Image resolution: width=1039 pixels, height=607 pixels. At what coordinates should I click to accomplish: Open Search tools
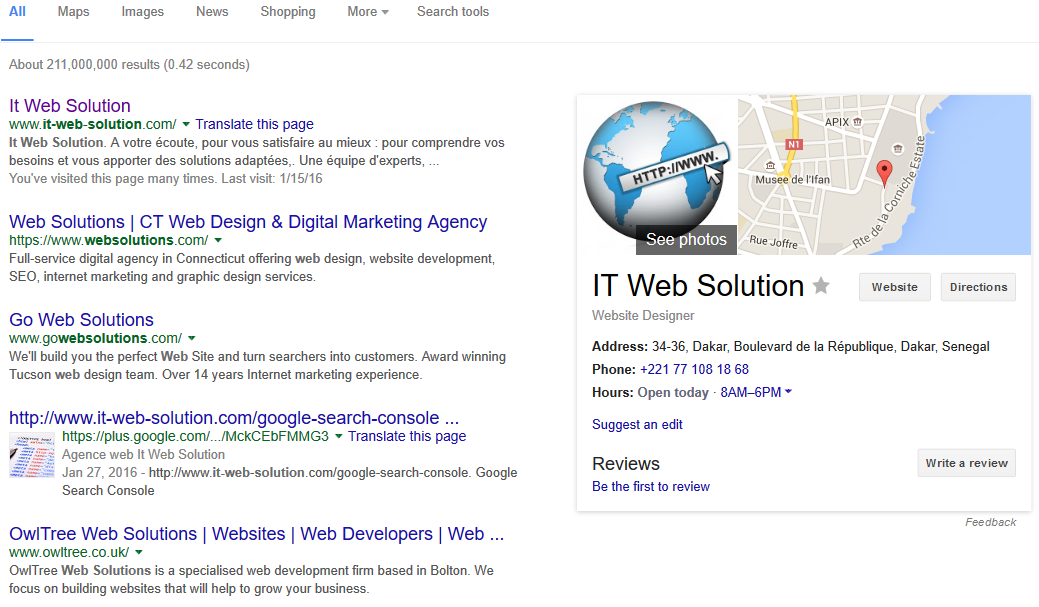453,12
